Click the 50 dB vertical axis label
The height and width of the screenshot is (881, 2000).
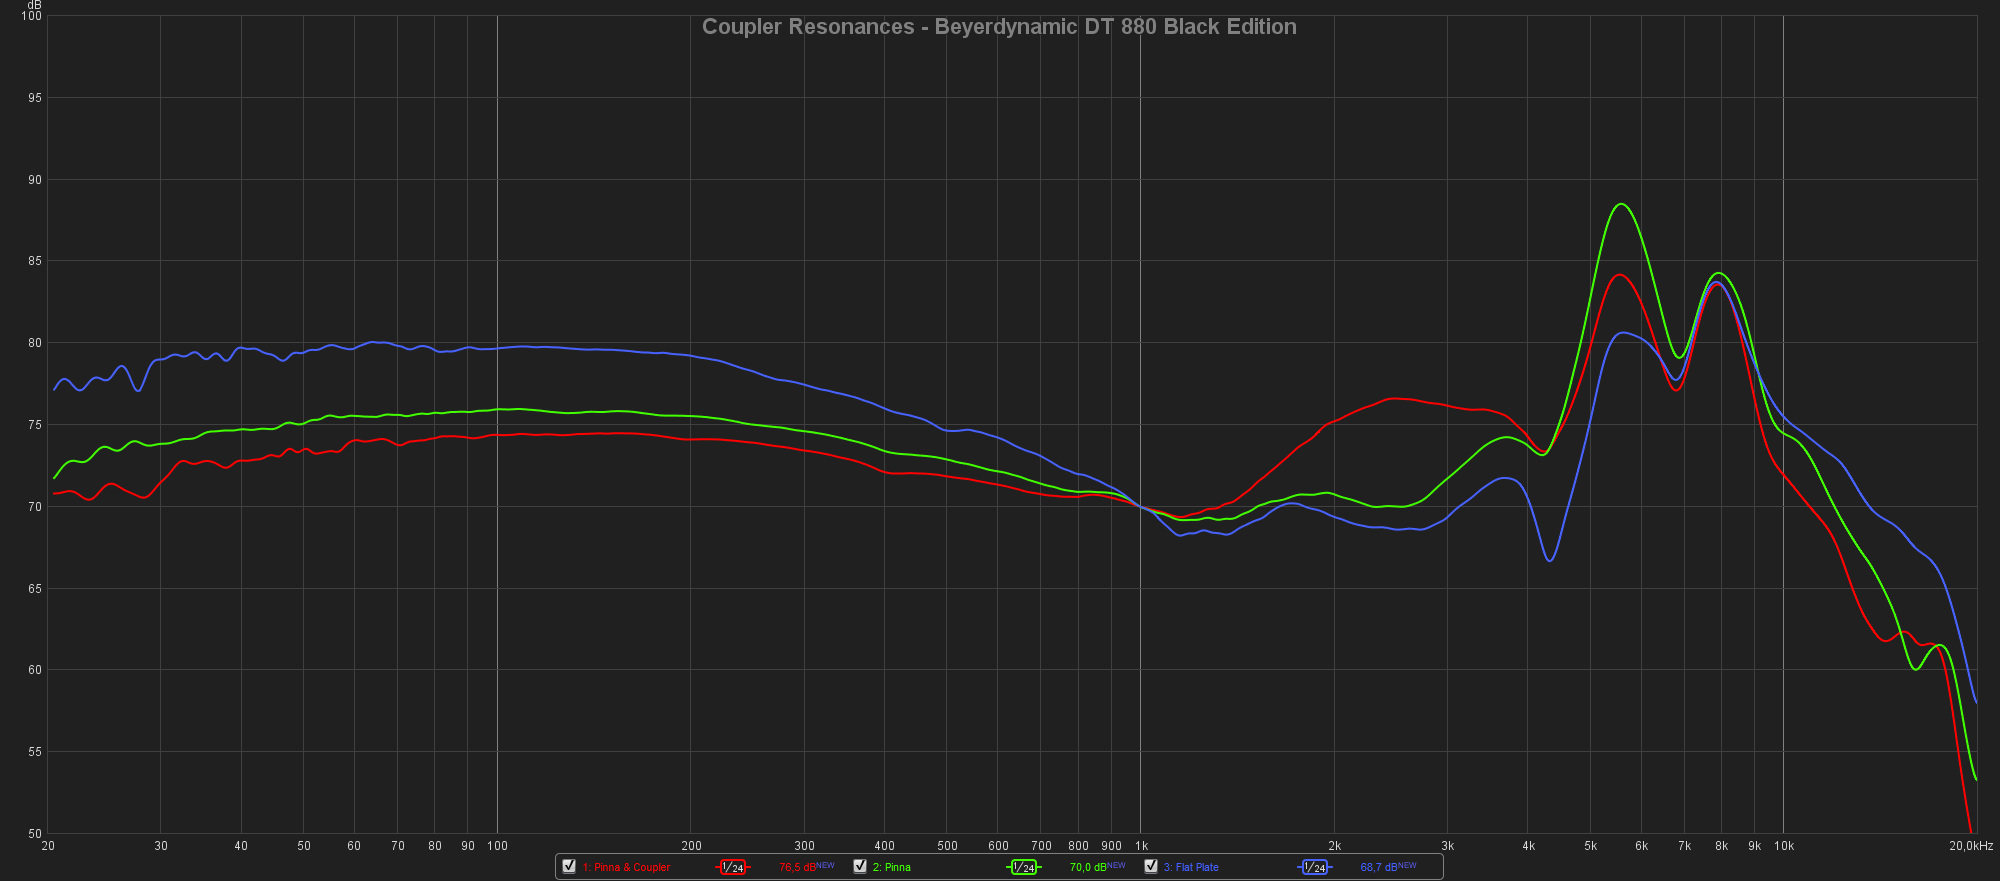tap(35, 834)
